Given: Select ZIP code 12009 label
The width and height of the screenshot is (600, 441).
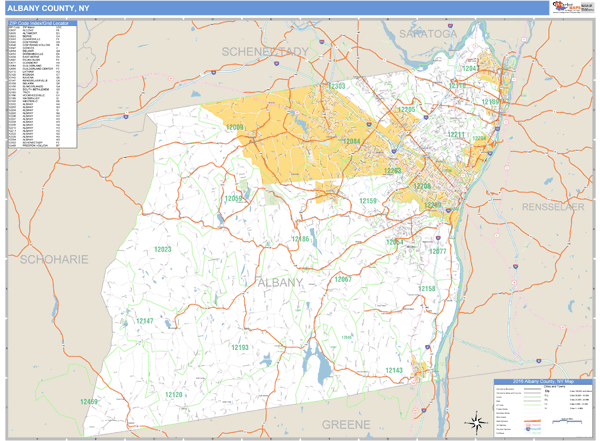Looking at the screenshot, I should click(x=235, y=127).
